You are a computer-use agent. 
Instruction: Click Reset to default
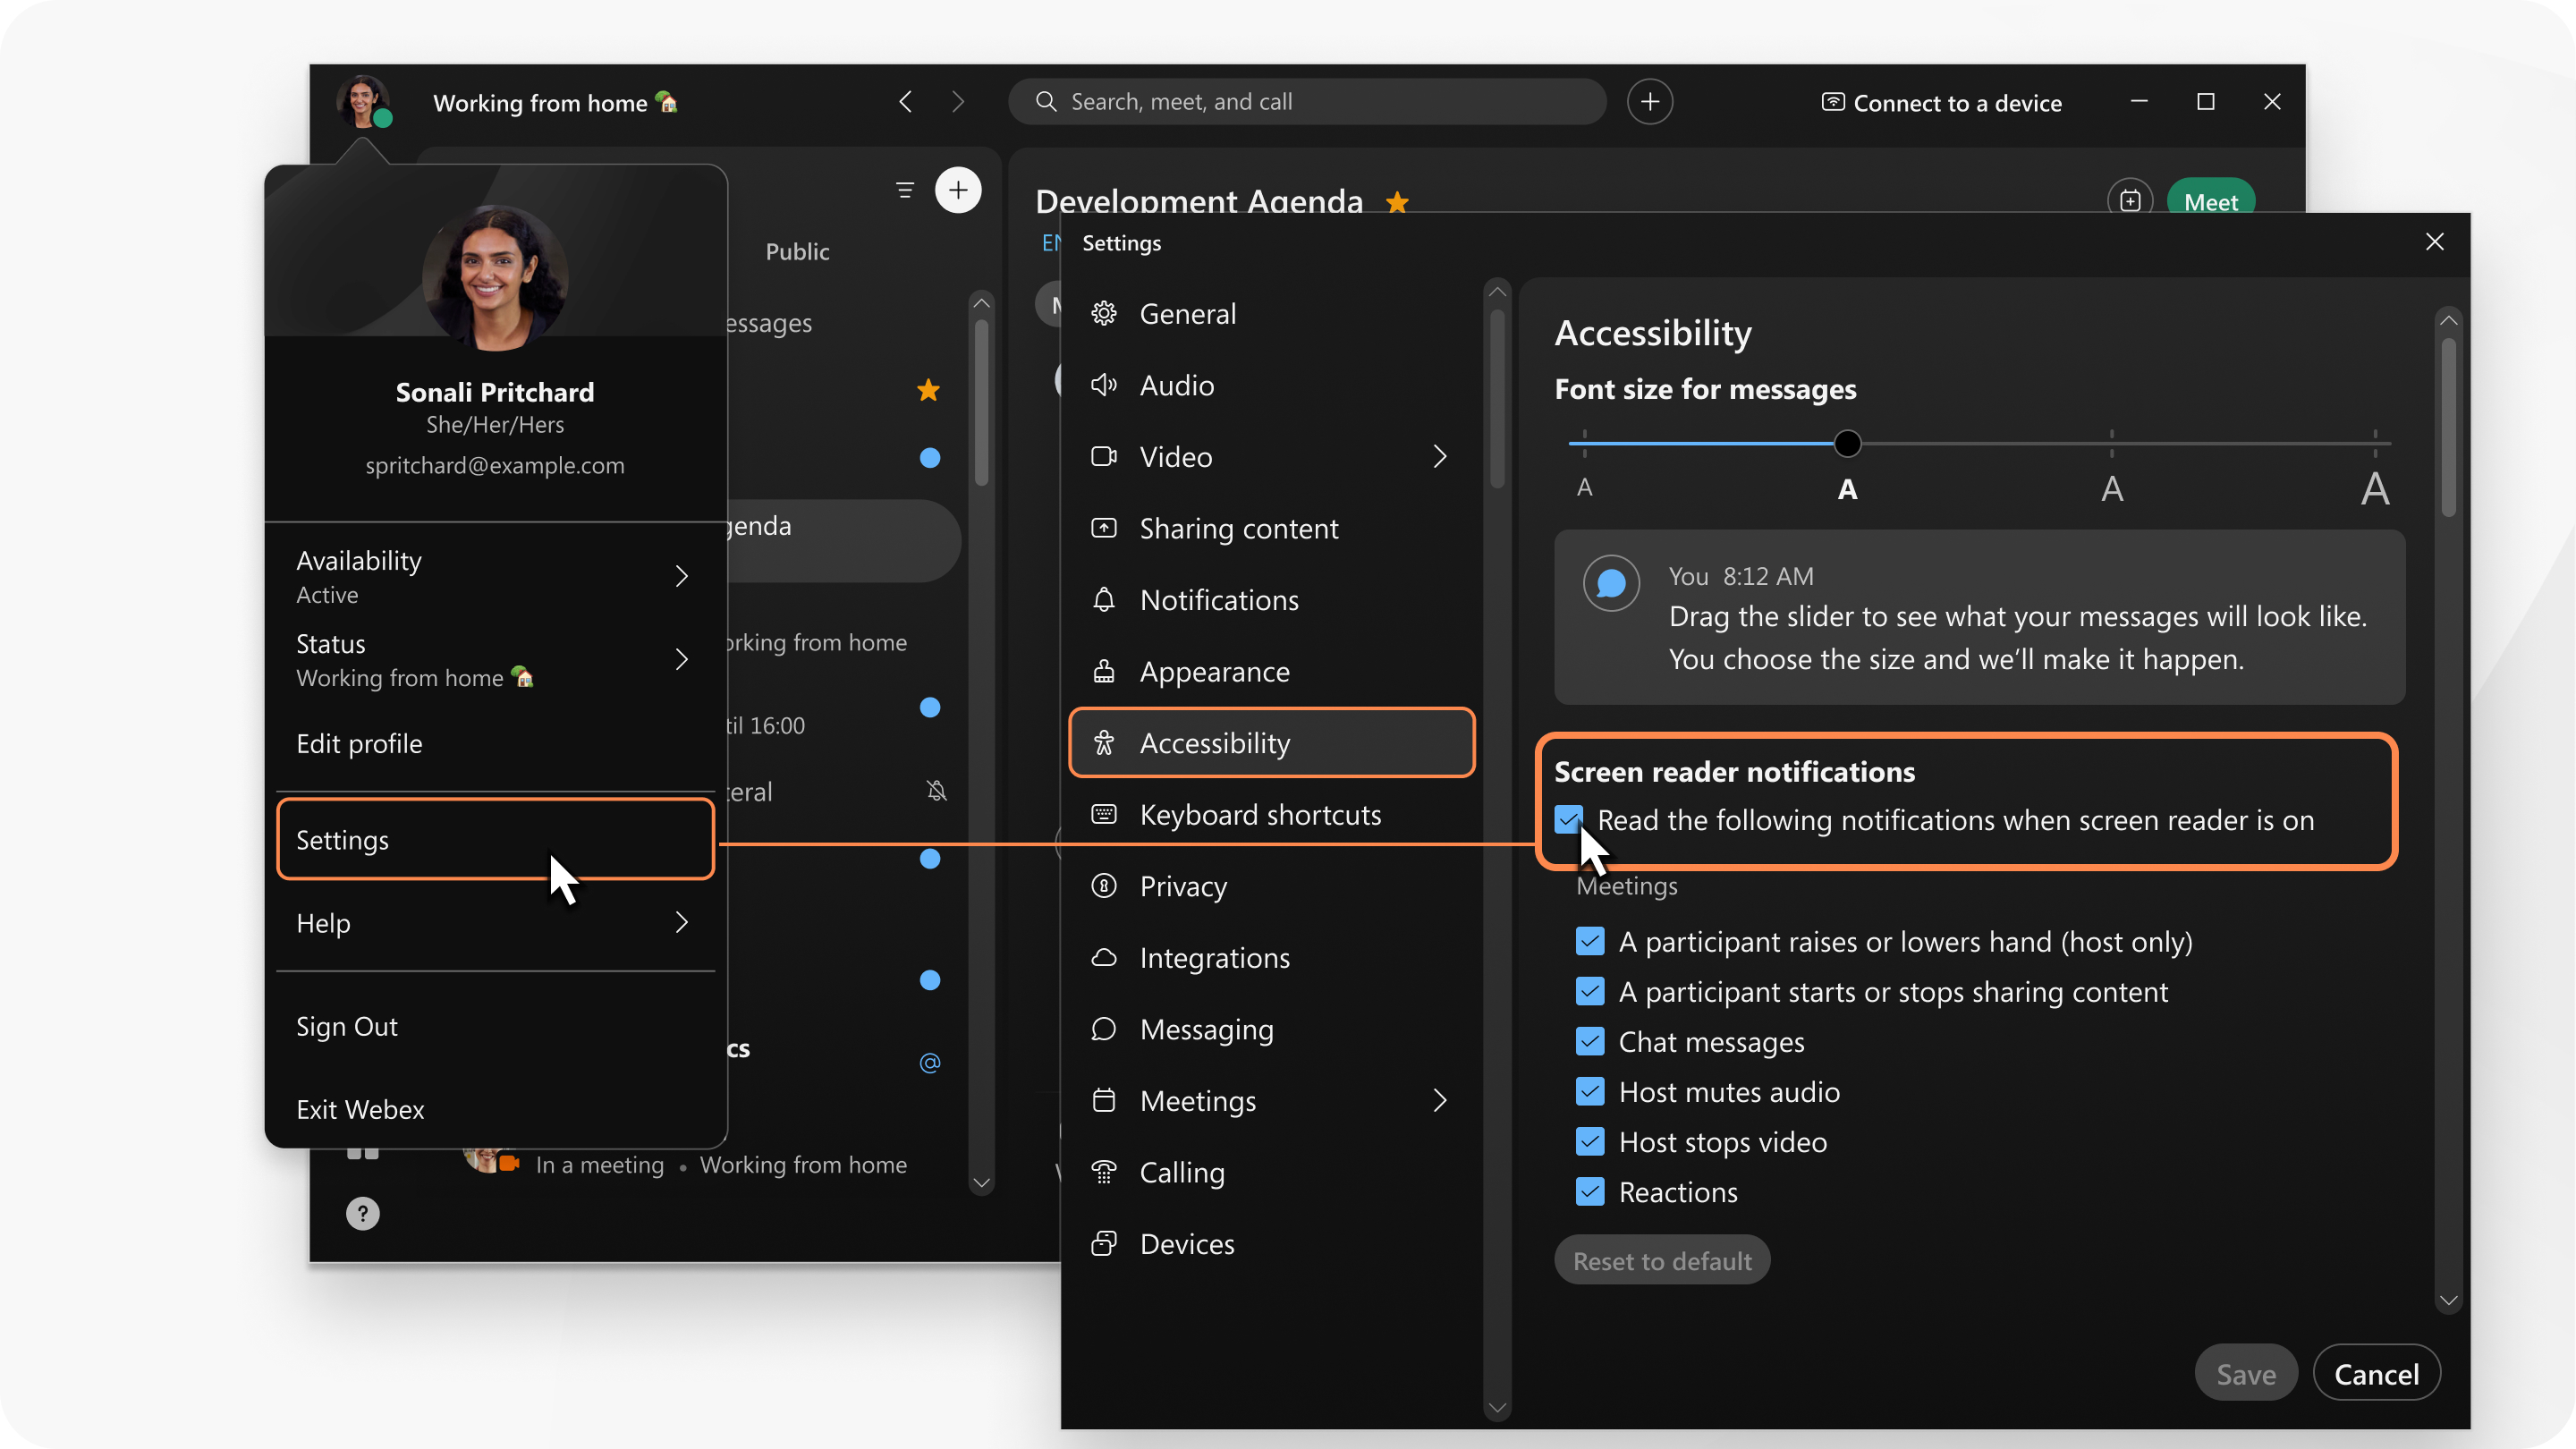1661,1261
